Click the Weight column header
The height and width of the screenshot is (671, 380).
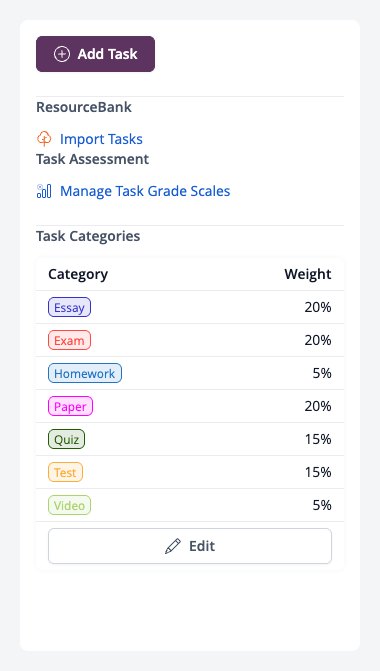click(x=308, y=274)
